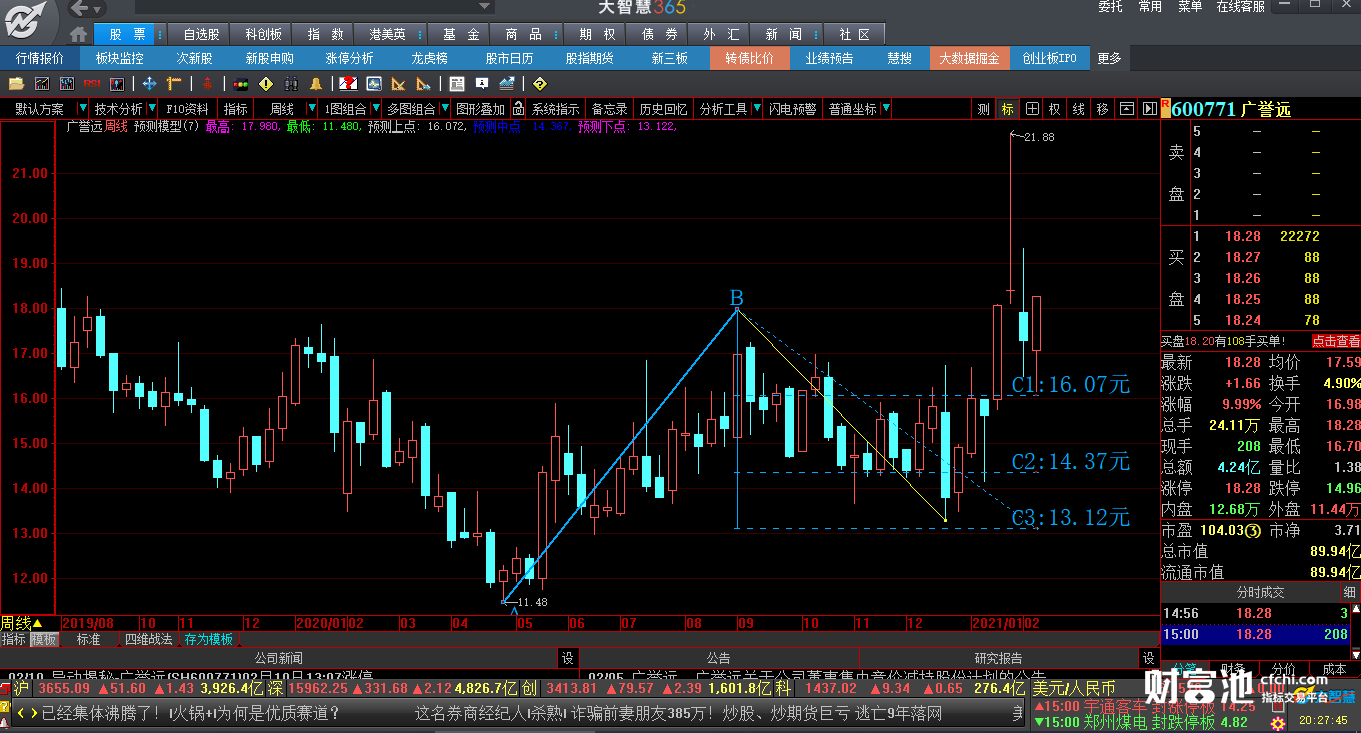Expand the 1图组合 dropdown
The height and width of the screenshot is (733, 1361).
(376, 108)
